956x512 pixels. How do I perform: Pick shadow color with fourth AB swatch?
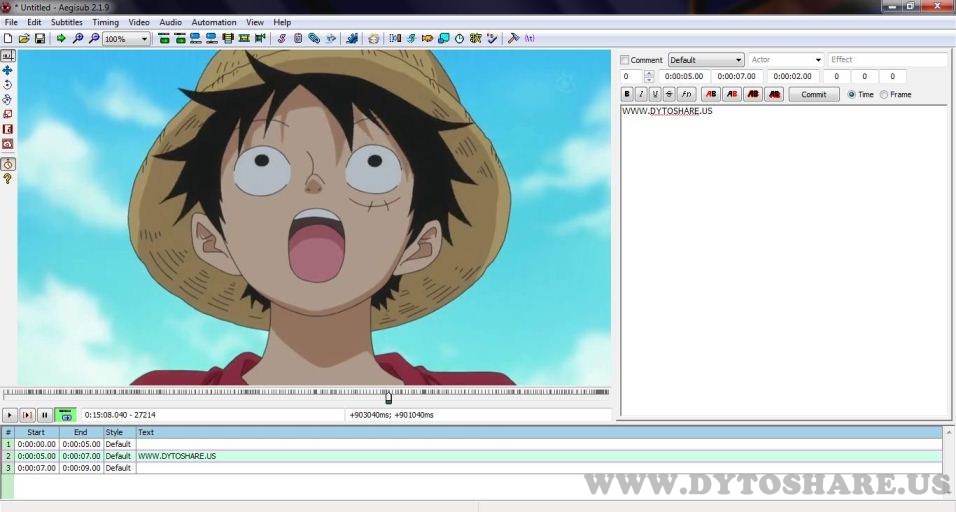click(x=774, y=94)
